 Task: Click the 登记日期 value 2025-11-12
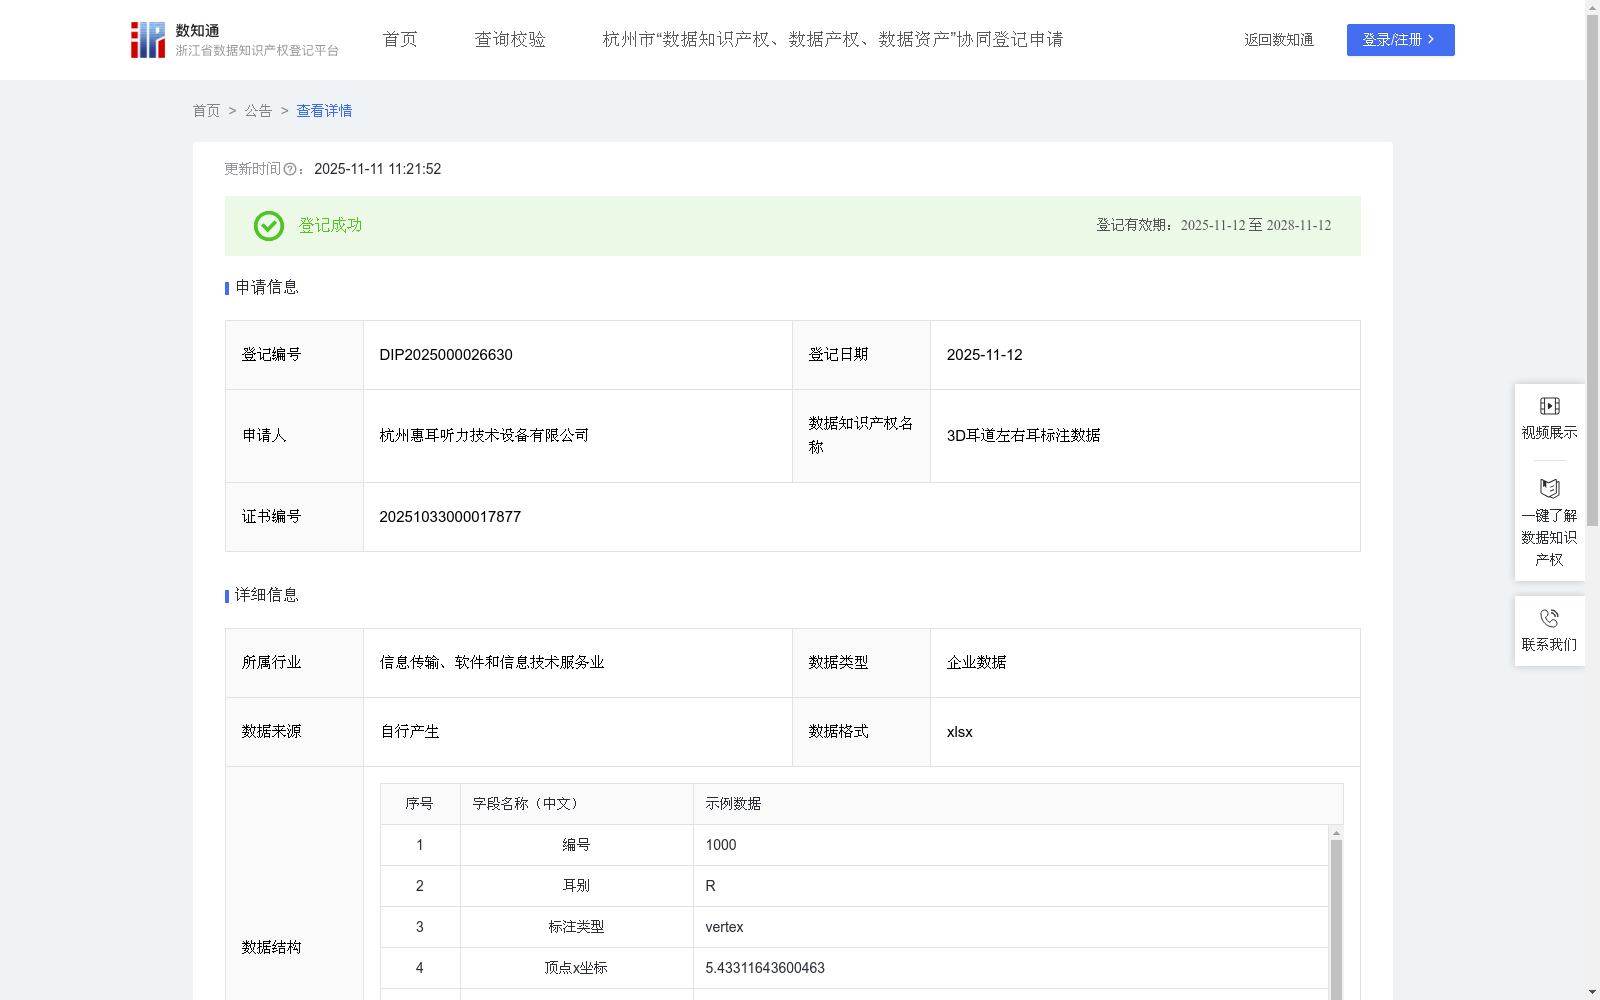coord(985,355)
